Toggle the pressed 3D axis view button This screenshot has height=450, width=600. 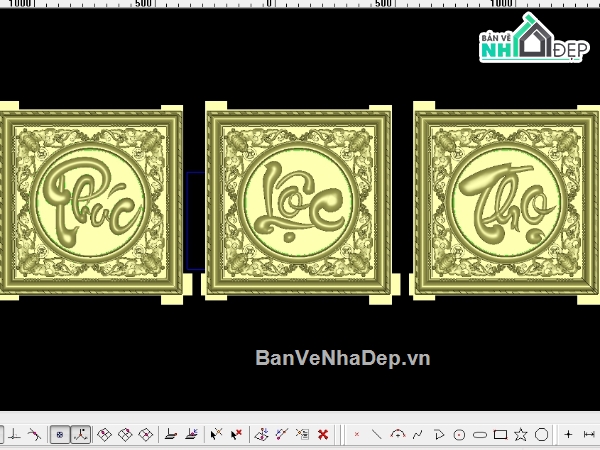(81, 435)
